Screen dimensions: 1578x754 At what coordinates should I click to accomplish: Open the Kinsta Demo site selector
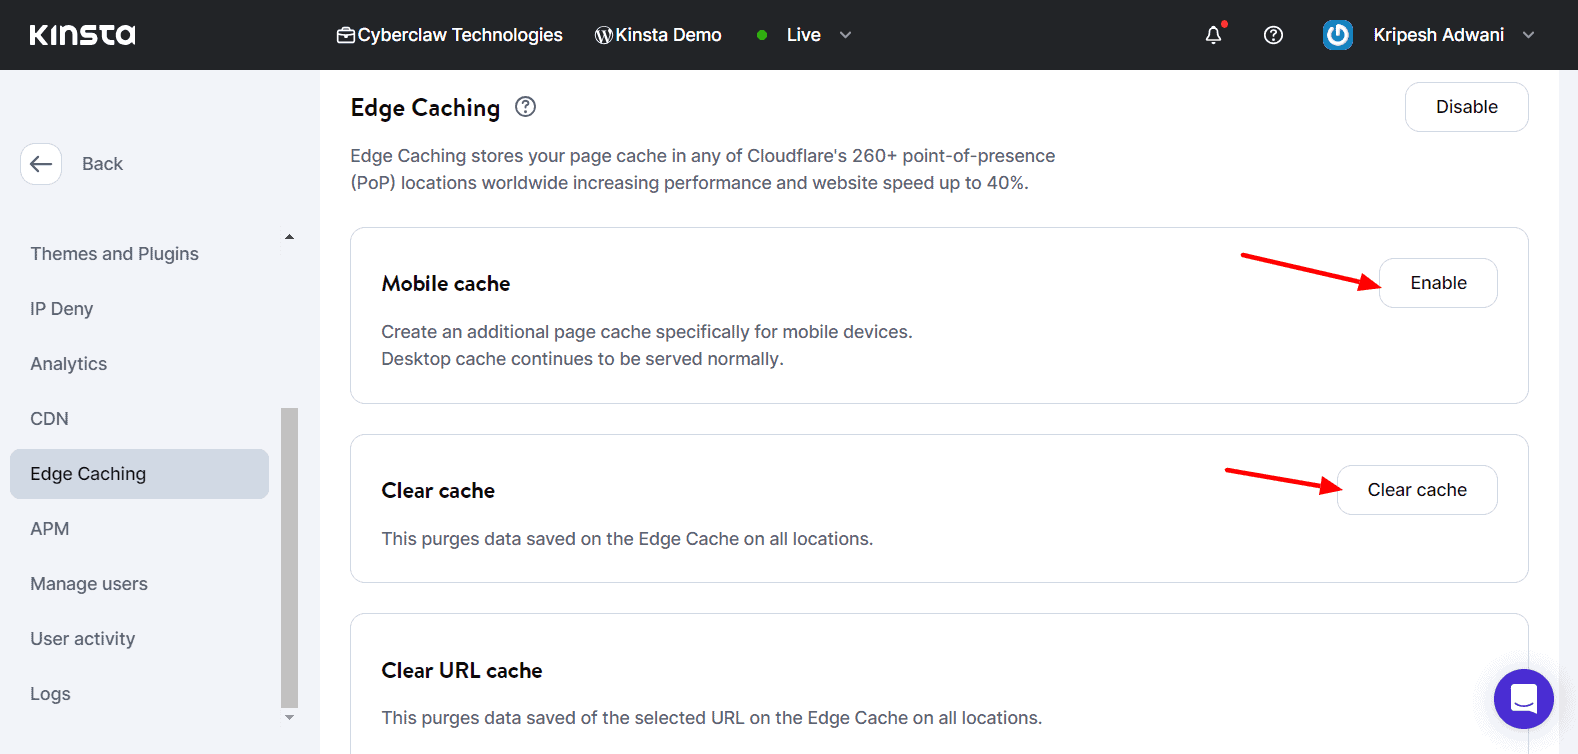[658, 35]
